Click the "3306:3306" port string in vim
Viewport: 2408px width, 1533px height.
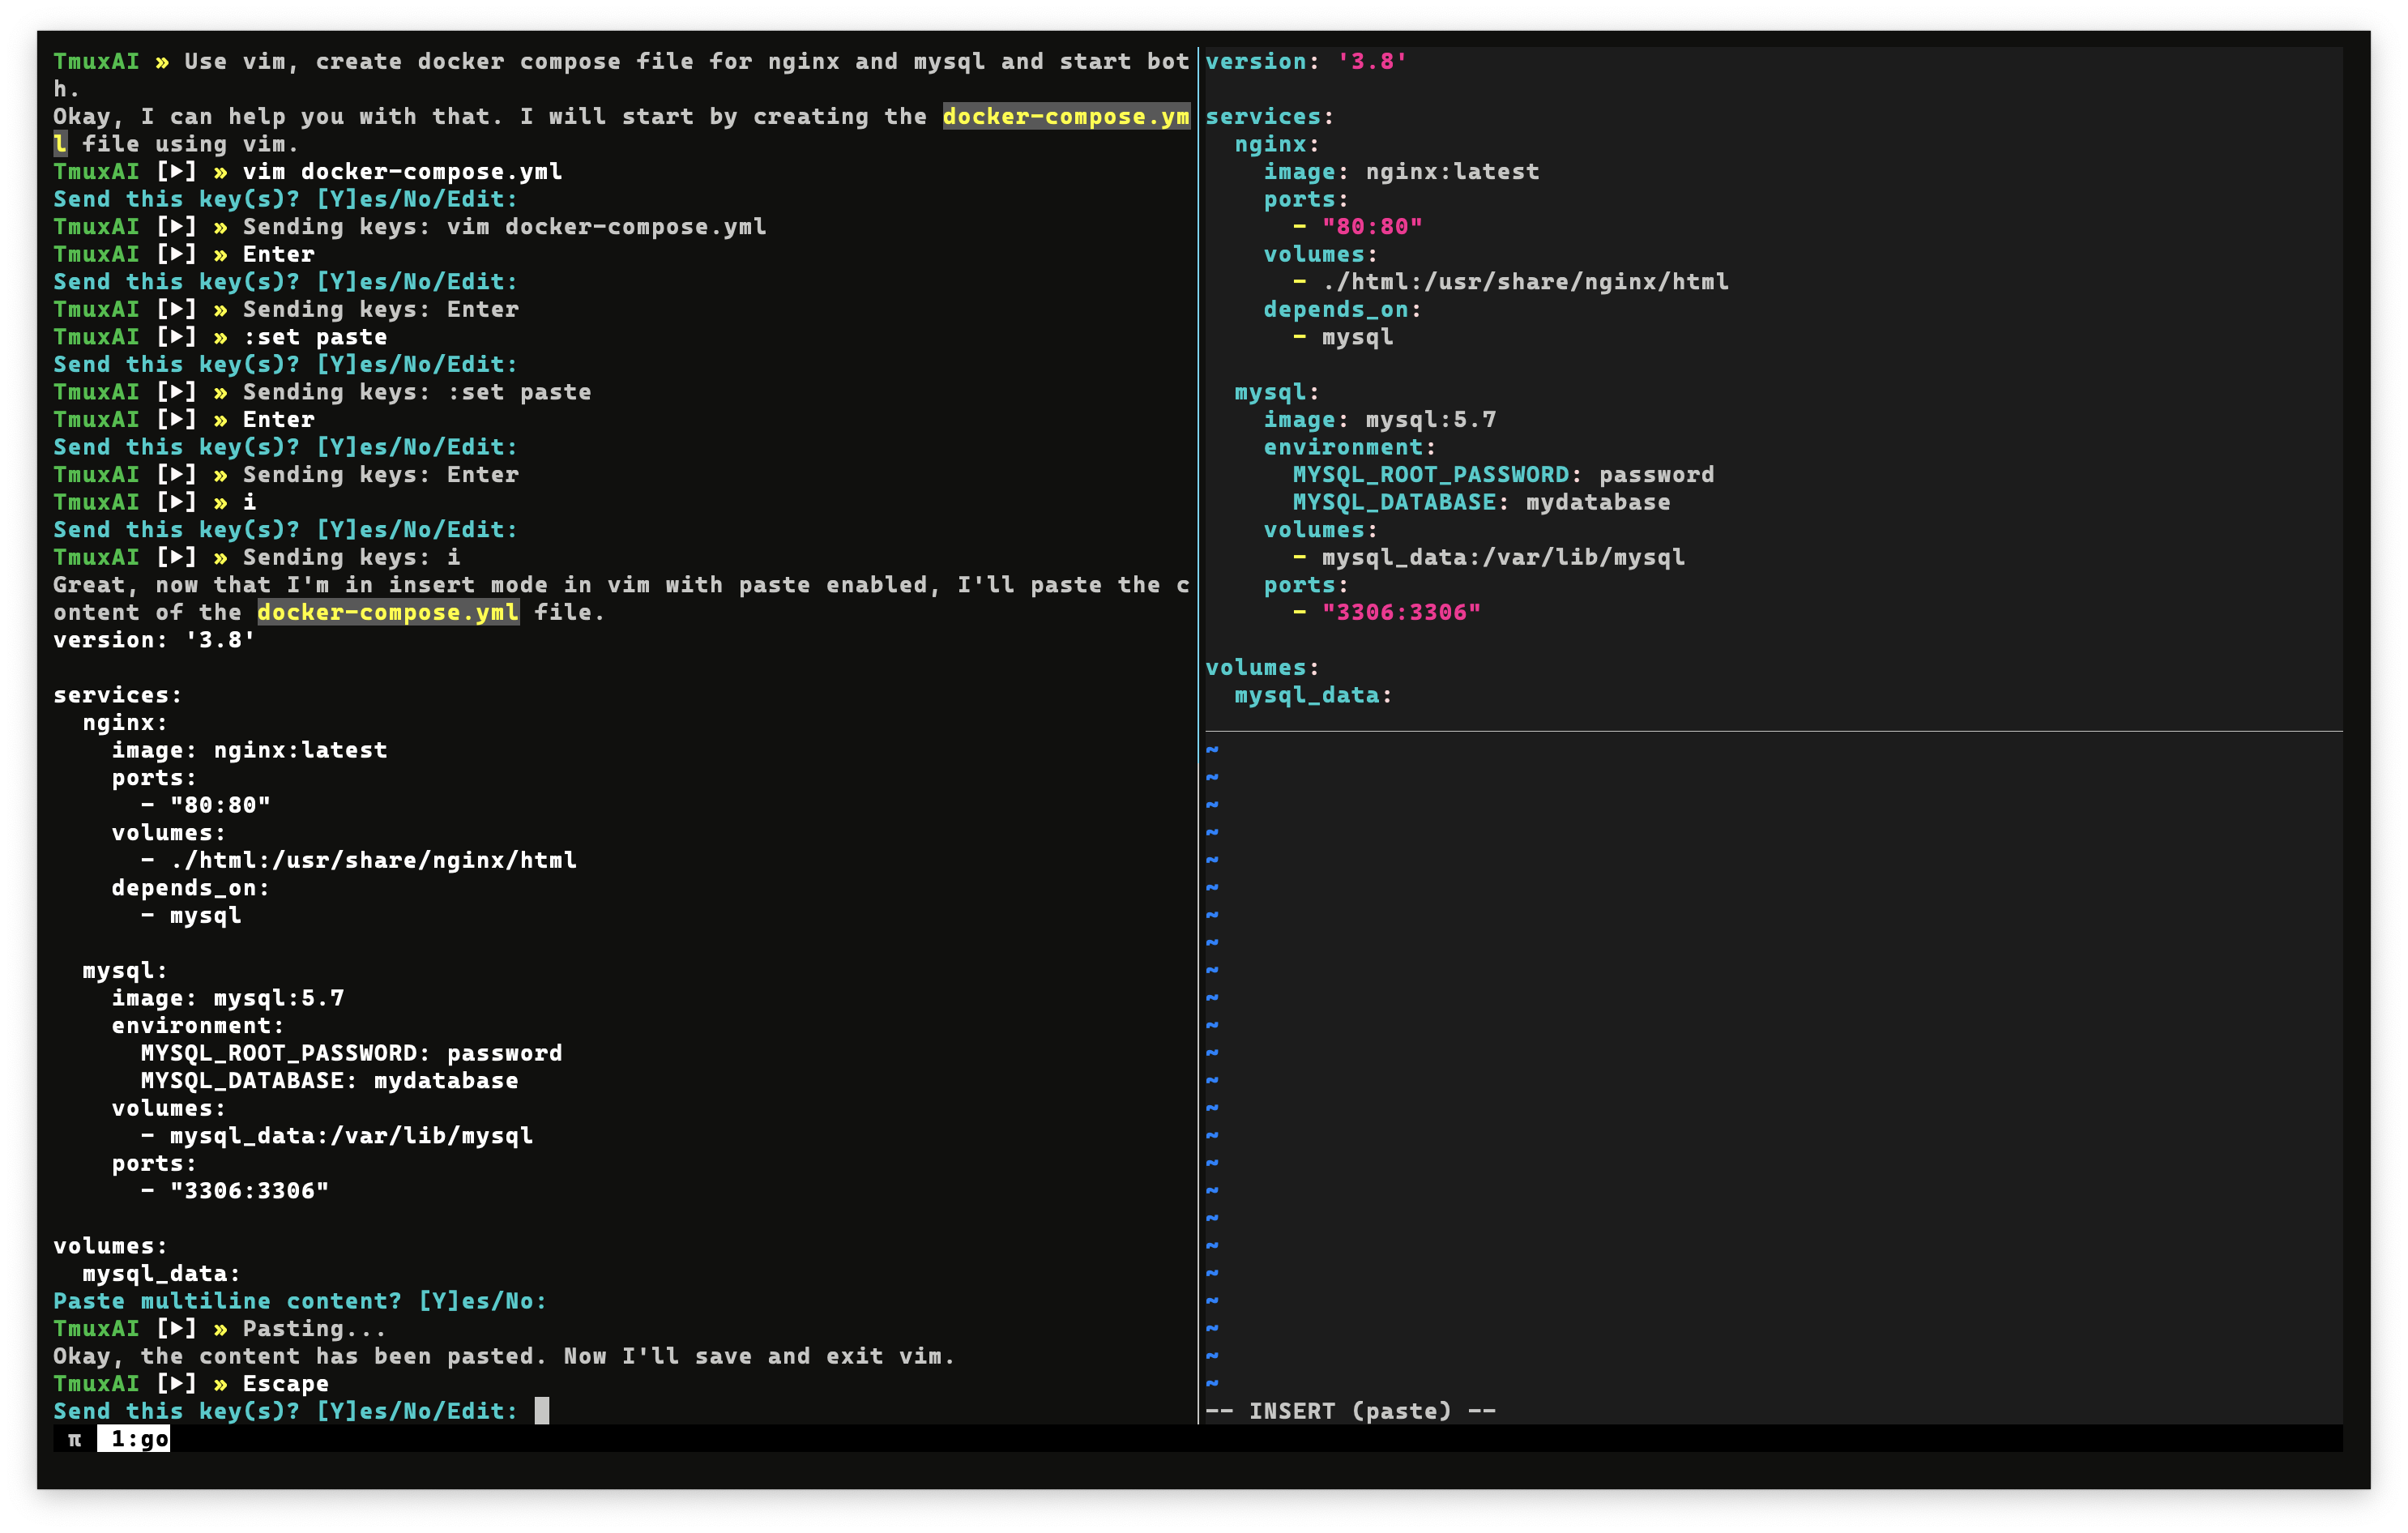pos(1400,612)
